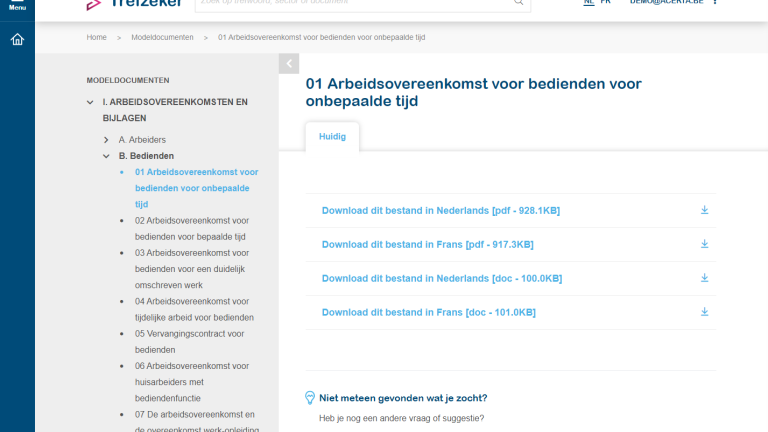
Task: Click download icon for Nederlands doc
Action: click(x=704, y=278)
